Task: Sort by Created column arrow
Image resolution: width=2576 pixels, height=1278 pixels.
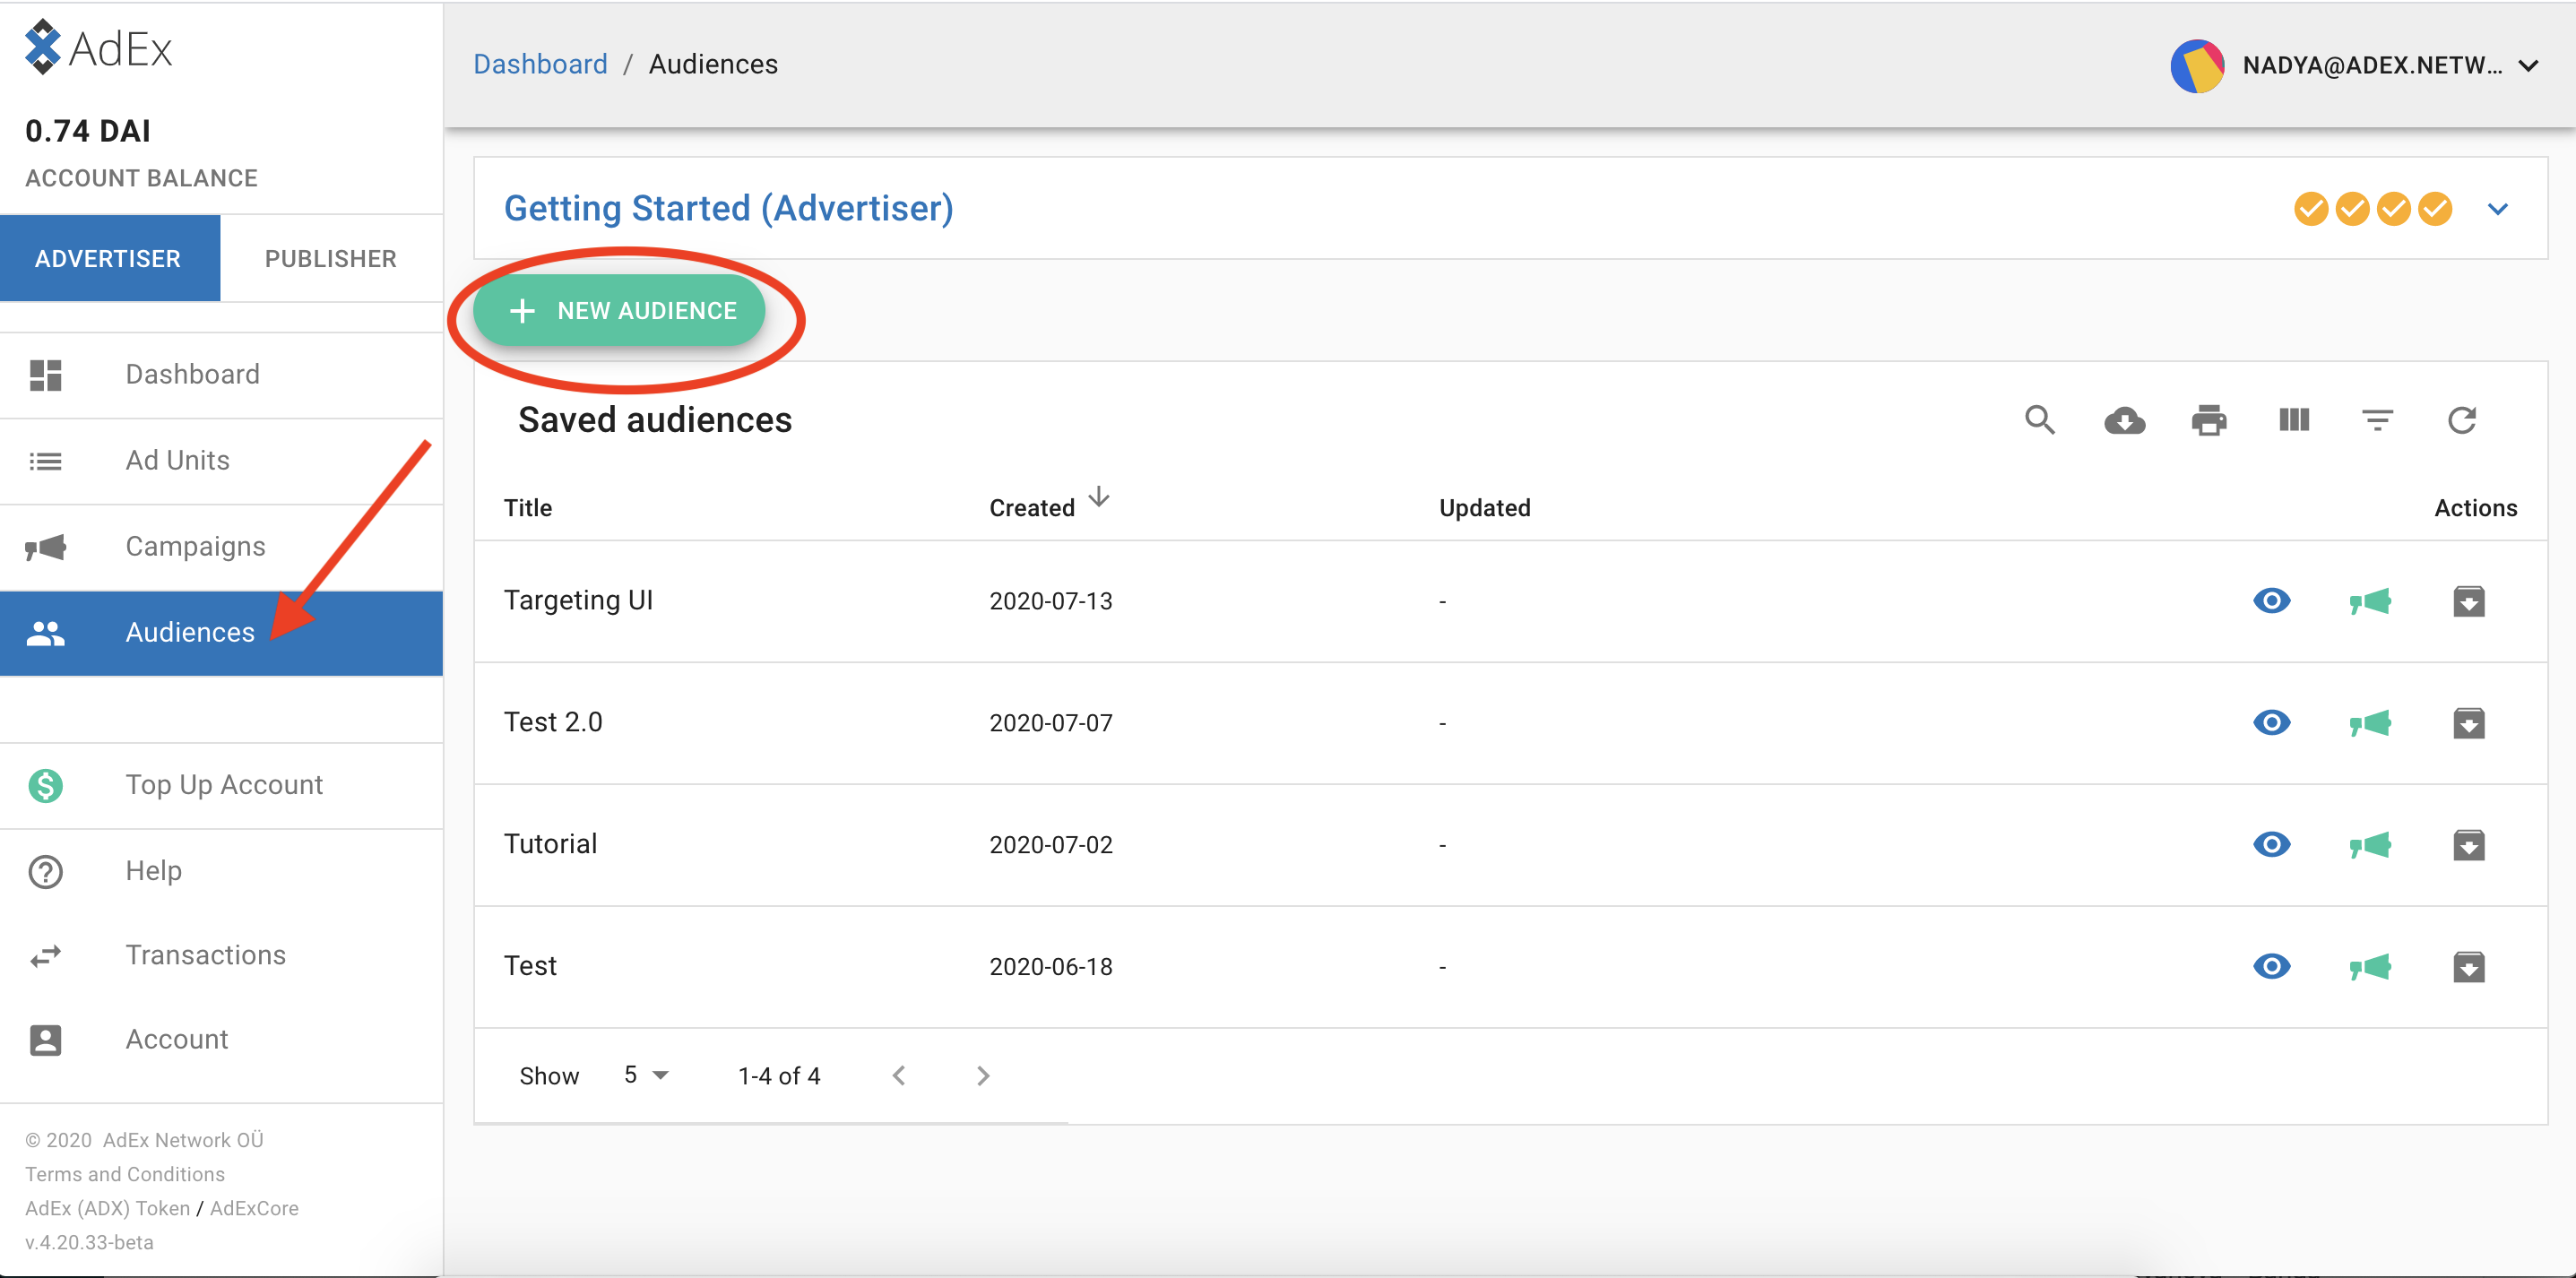Action: 1098,496
